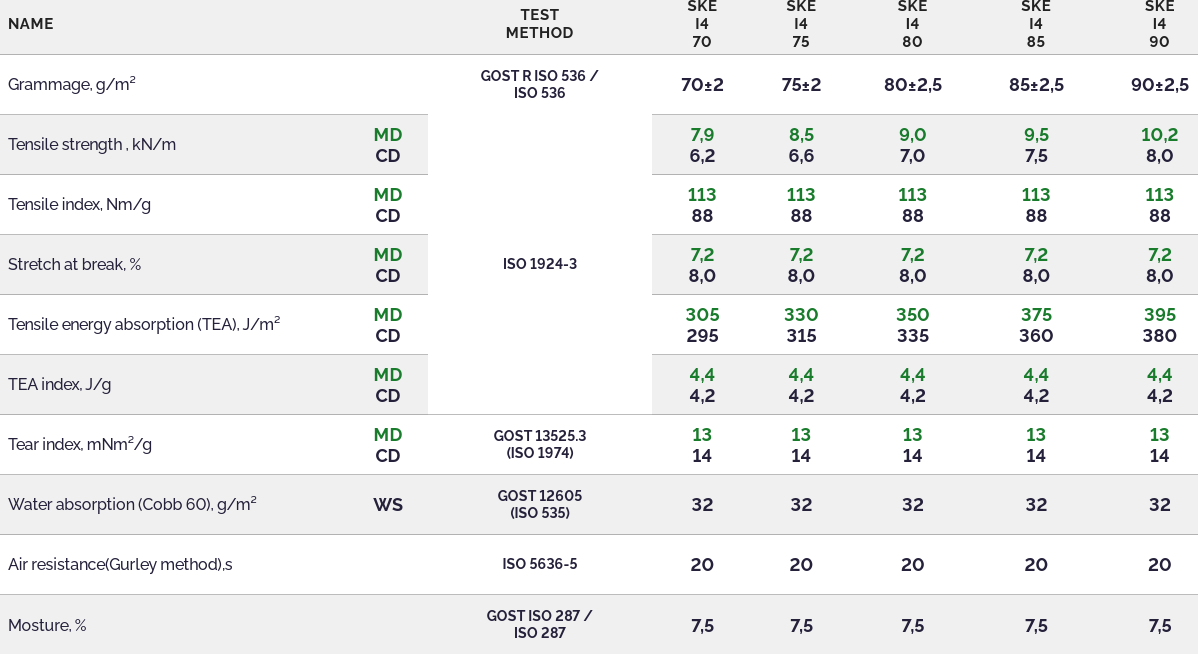Select the 70±2 grammage value

(702, 85)
